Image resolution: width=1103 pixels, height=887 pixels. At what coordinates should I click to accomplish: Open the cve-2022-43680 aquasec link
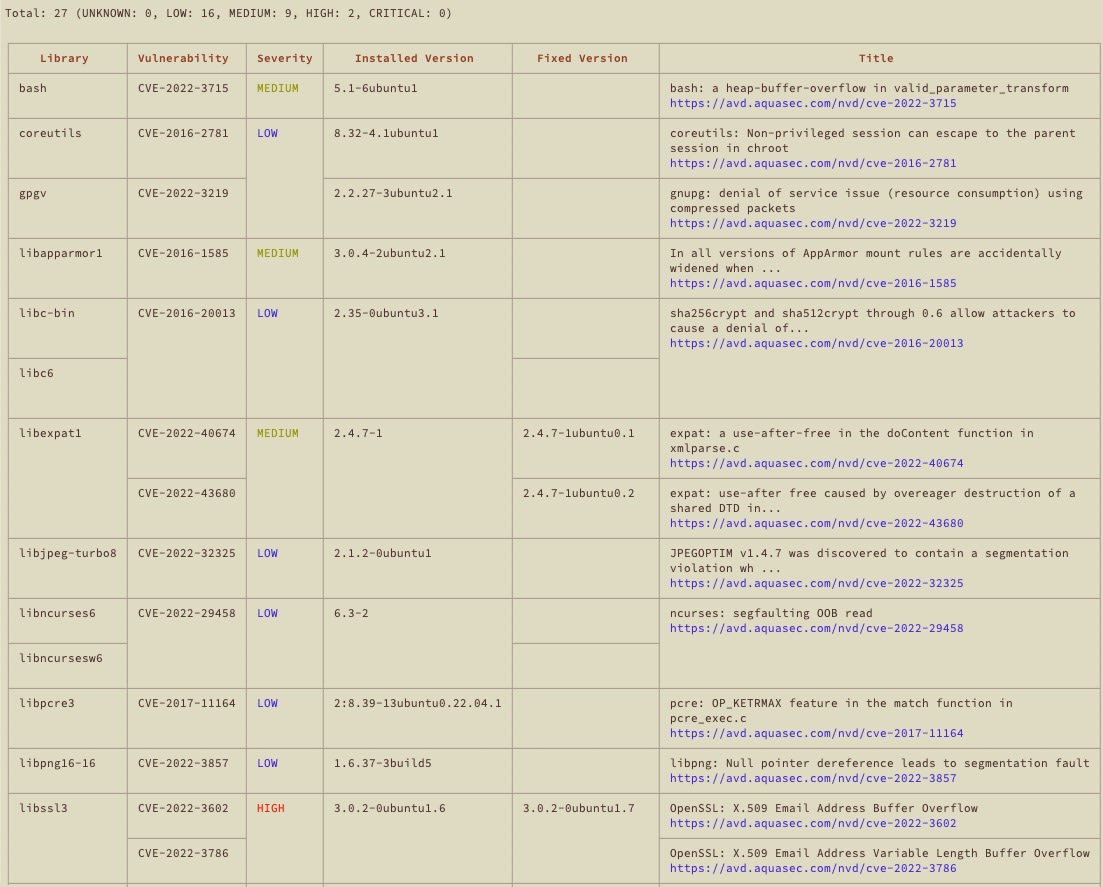[x=816, y=523]
